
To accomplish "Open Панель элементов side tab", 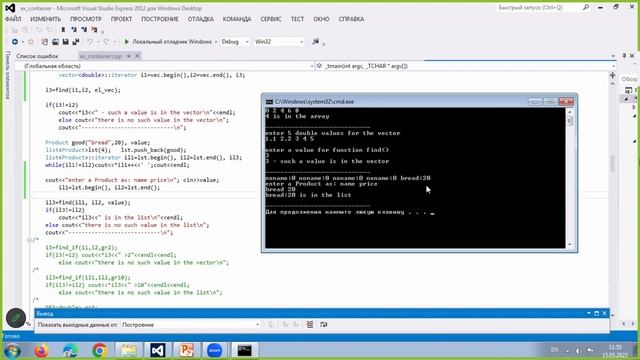I will coord(7,75).
